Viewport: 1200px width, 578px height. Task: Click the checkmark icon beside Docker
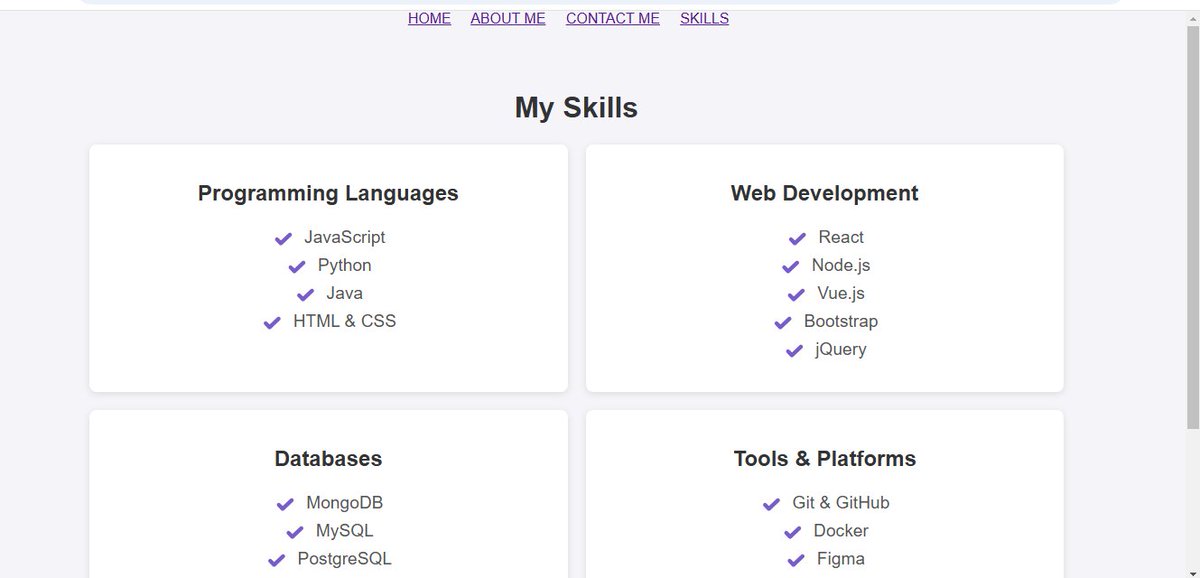point(793,533)
